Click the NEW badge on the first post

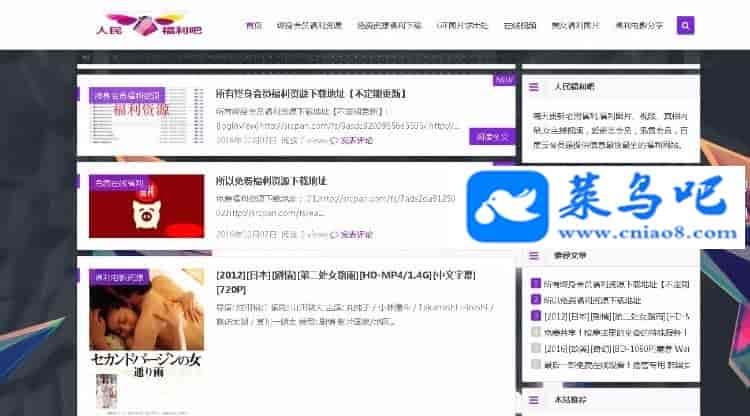503,80
